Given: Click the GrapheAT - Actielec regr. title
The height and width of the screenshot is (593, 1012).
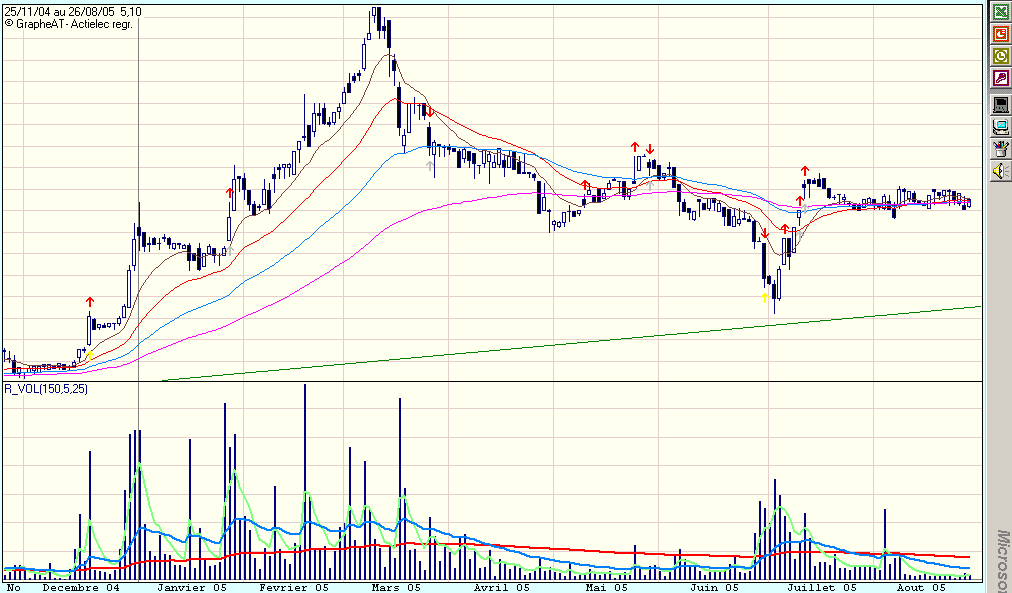Looking at the screenshot, I should [x=68, y=24].
